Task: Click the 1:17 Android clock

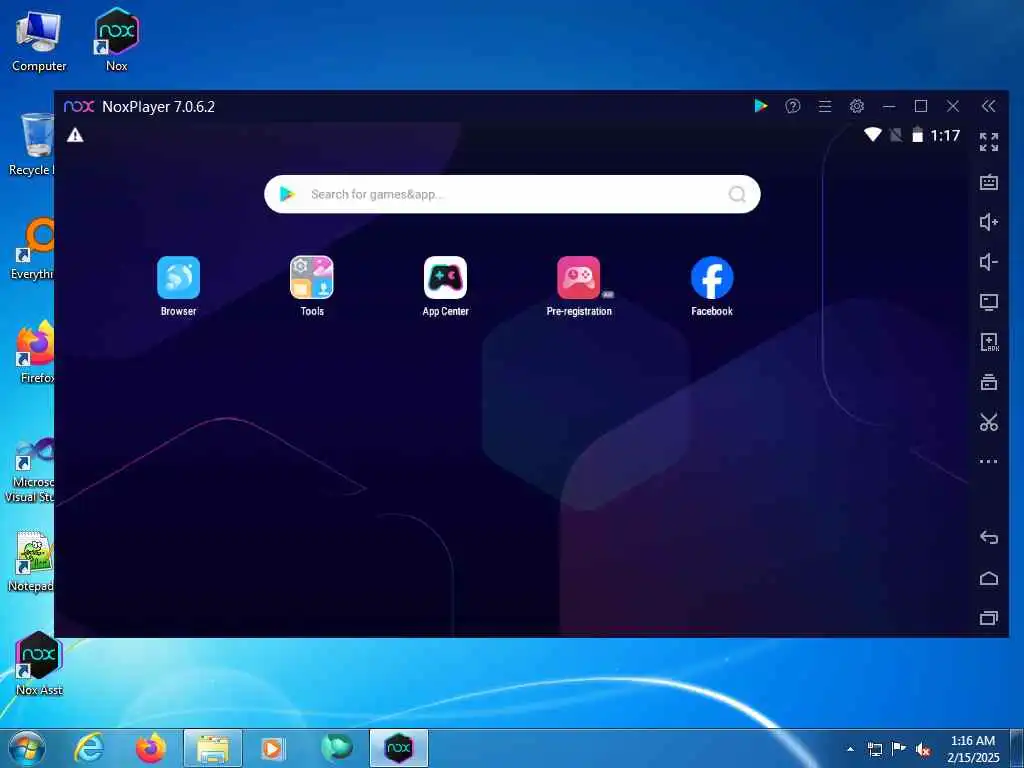Action: pos(945,135)
